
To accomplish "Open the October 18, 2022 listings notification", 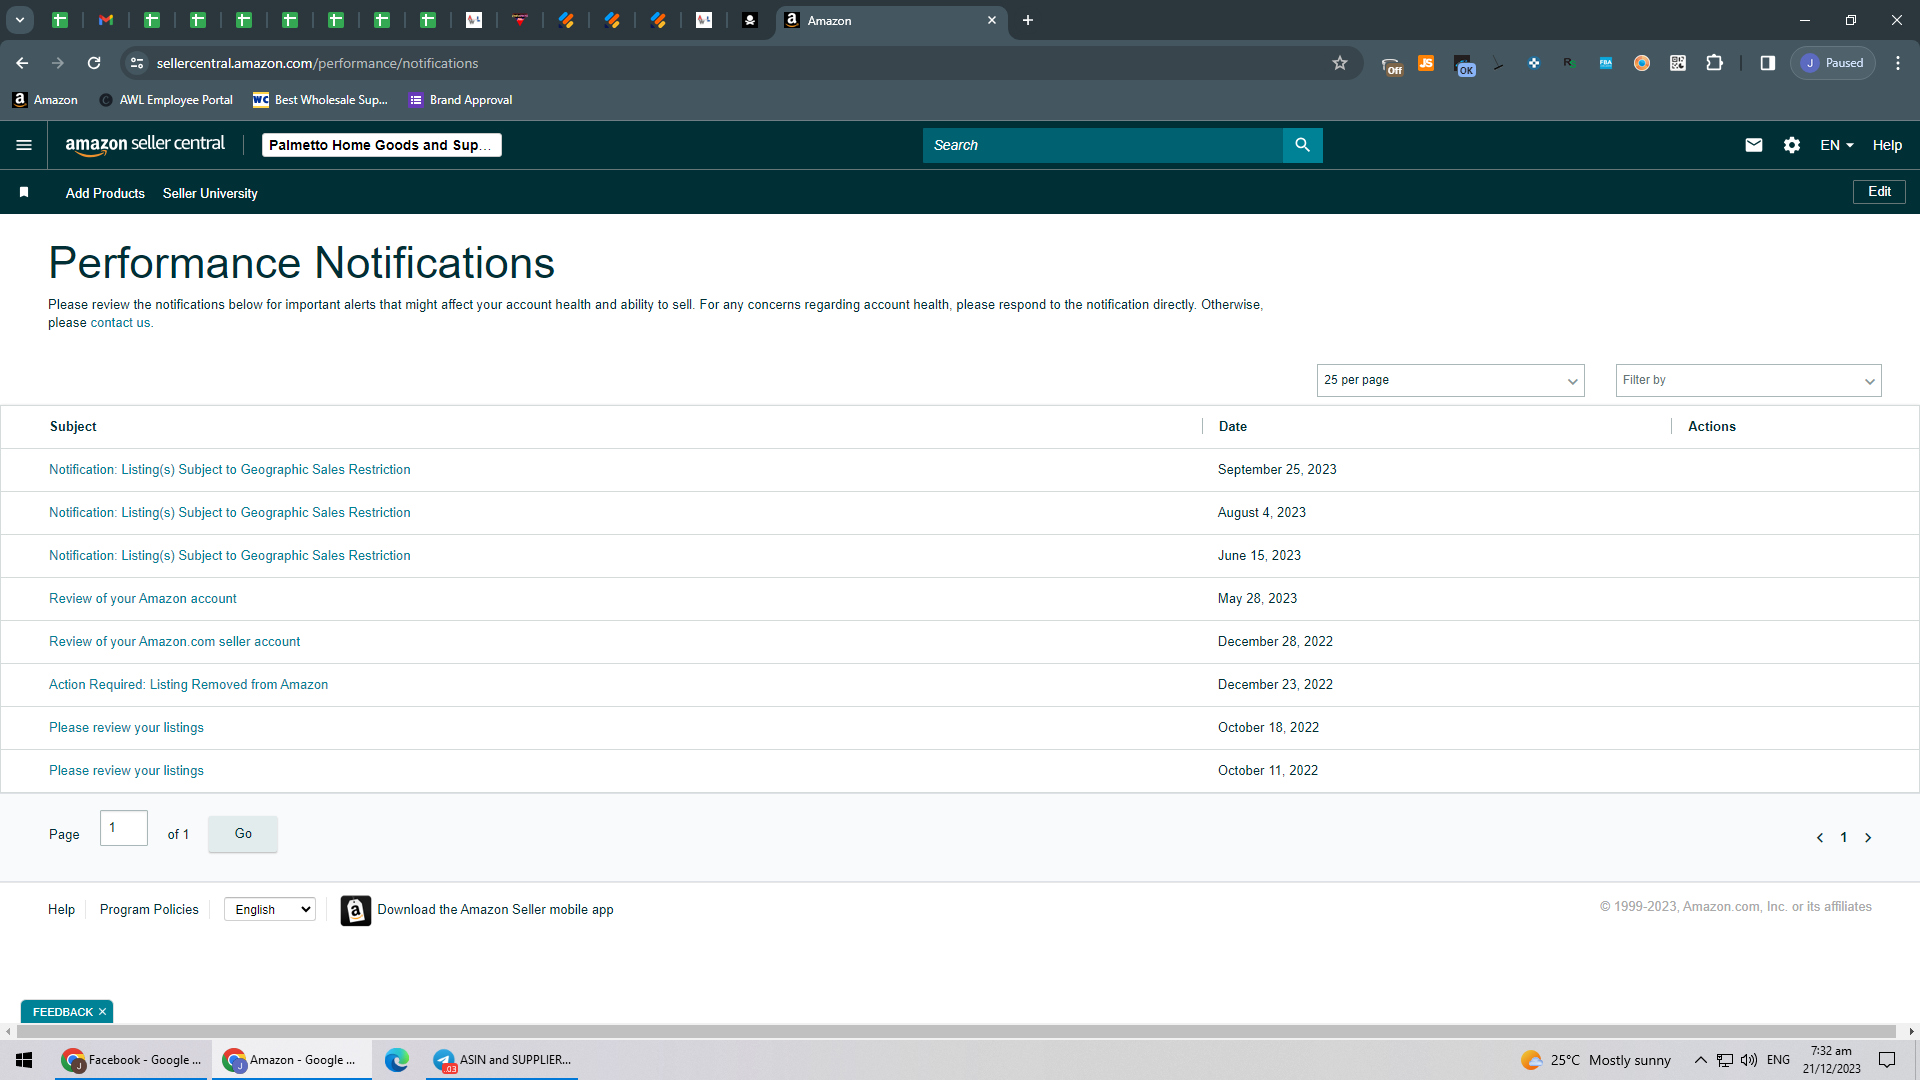I will [126, 728].
